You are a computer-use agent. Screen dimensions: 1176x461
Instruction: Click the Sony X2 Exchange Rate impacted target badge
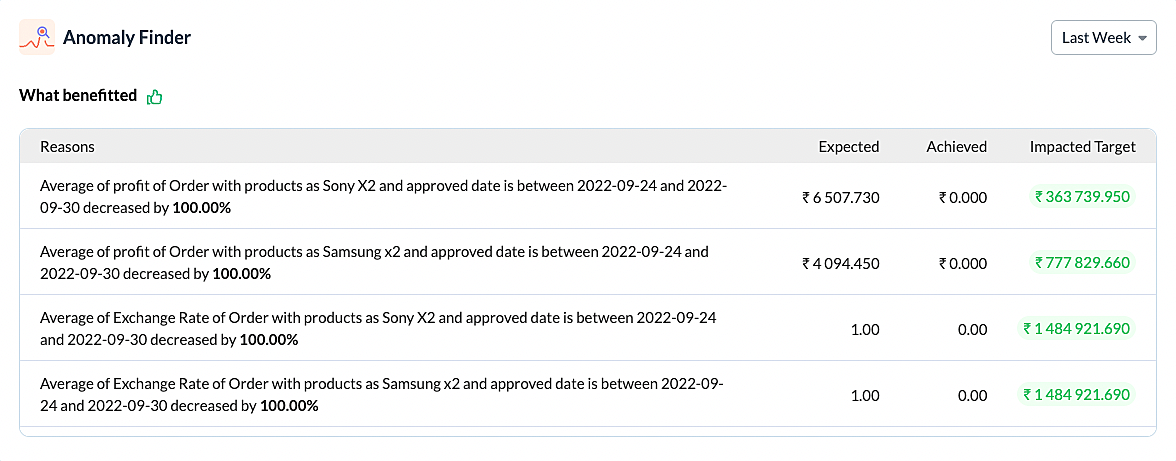(x=1076, y=328)
